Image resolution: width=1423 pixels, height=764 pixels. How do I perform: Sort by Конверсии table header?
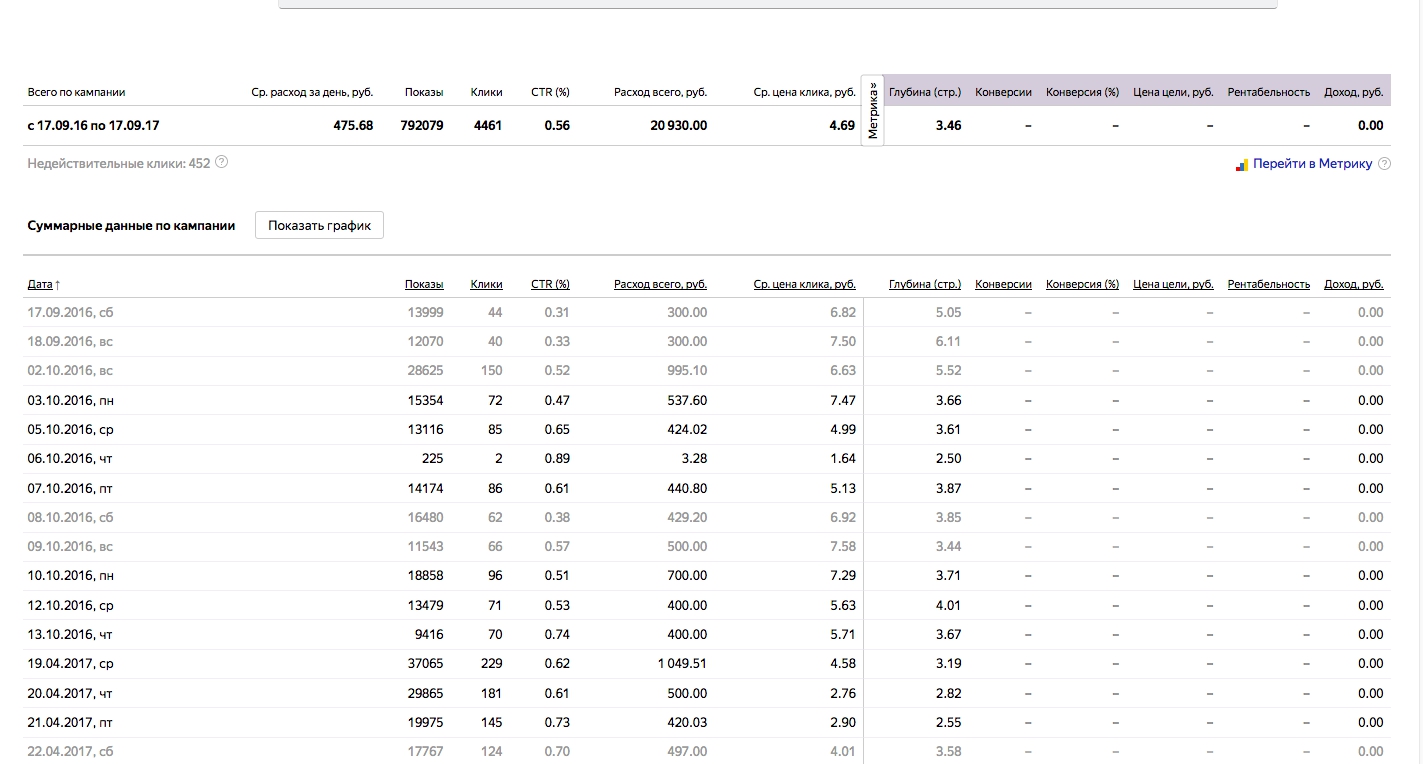click(1003, 285)
